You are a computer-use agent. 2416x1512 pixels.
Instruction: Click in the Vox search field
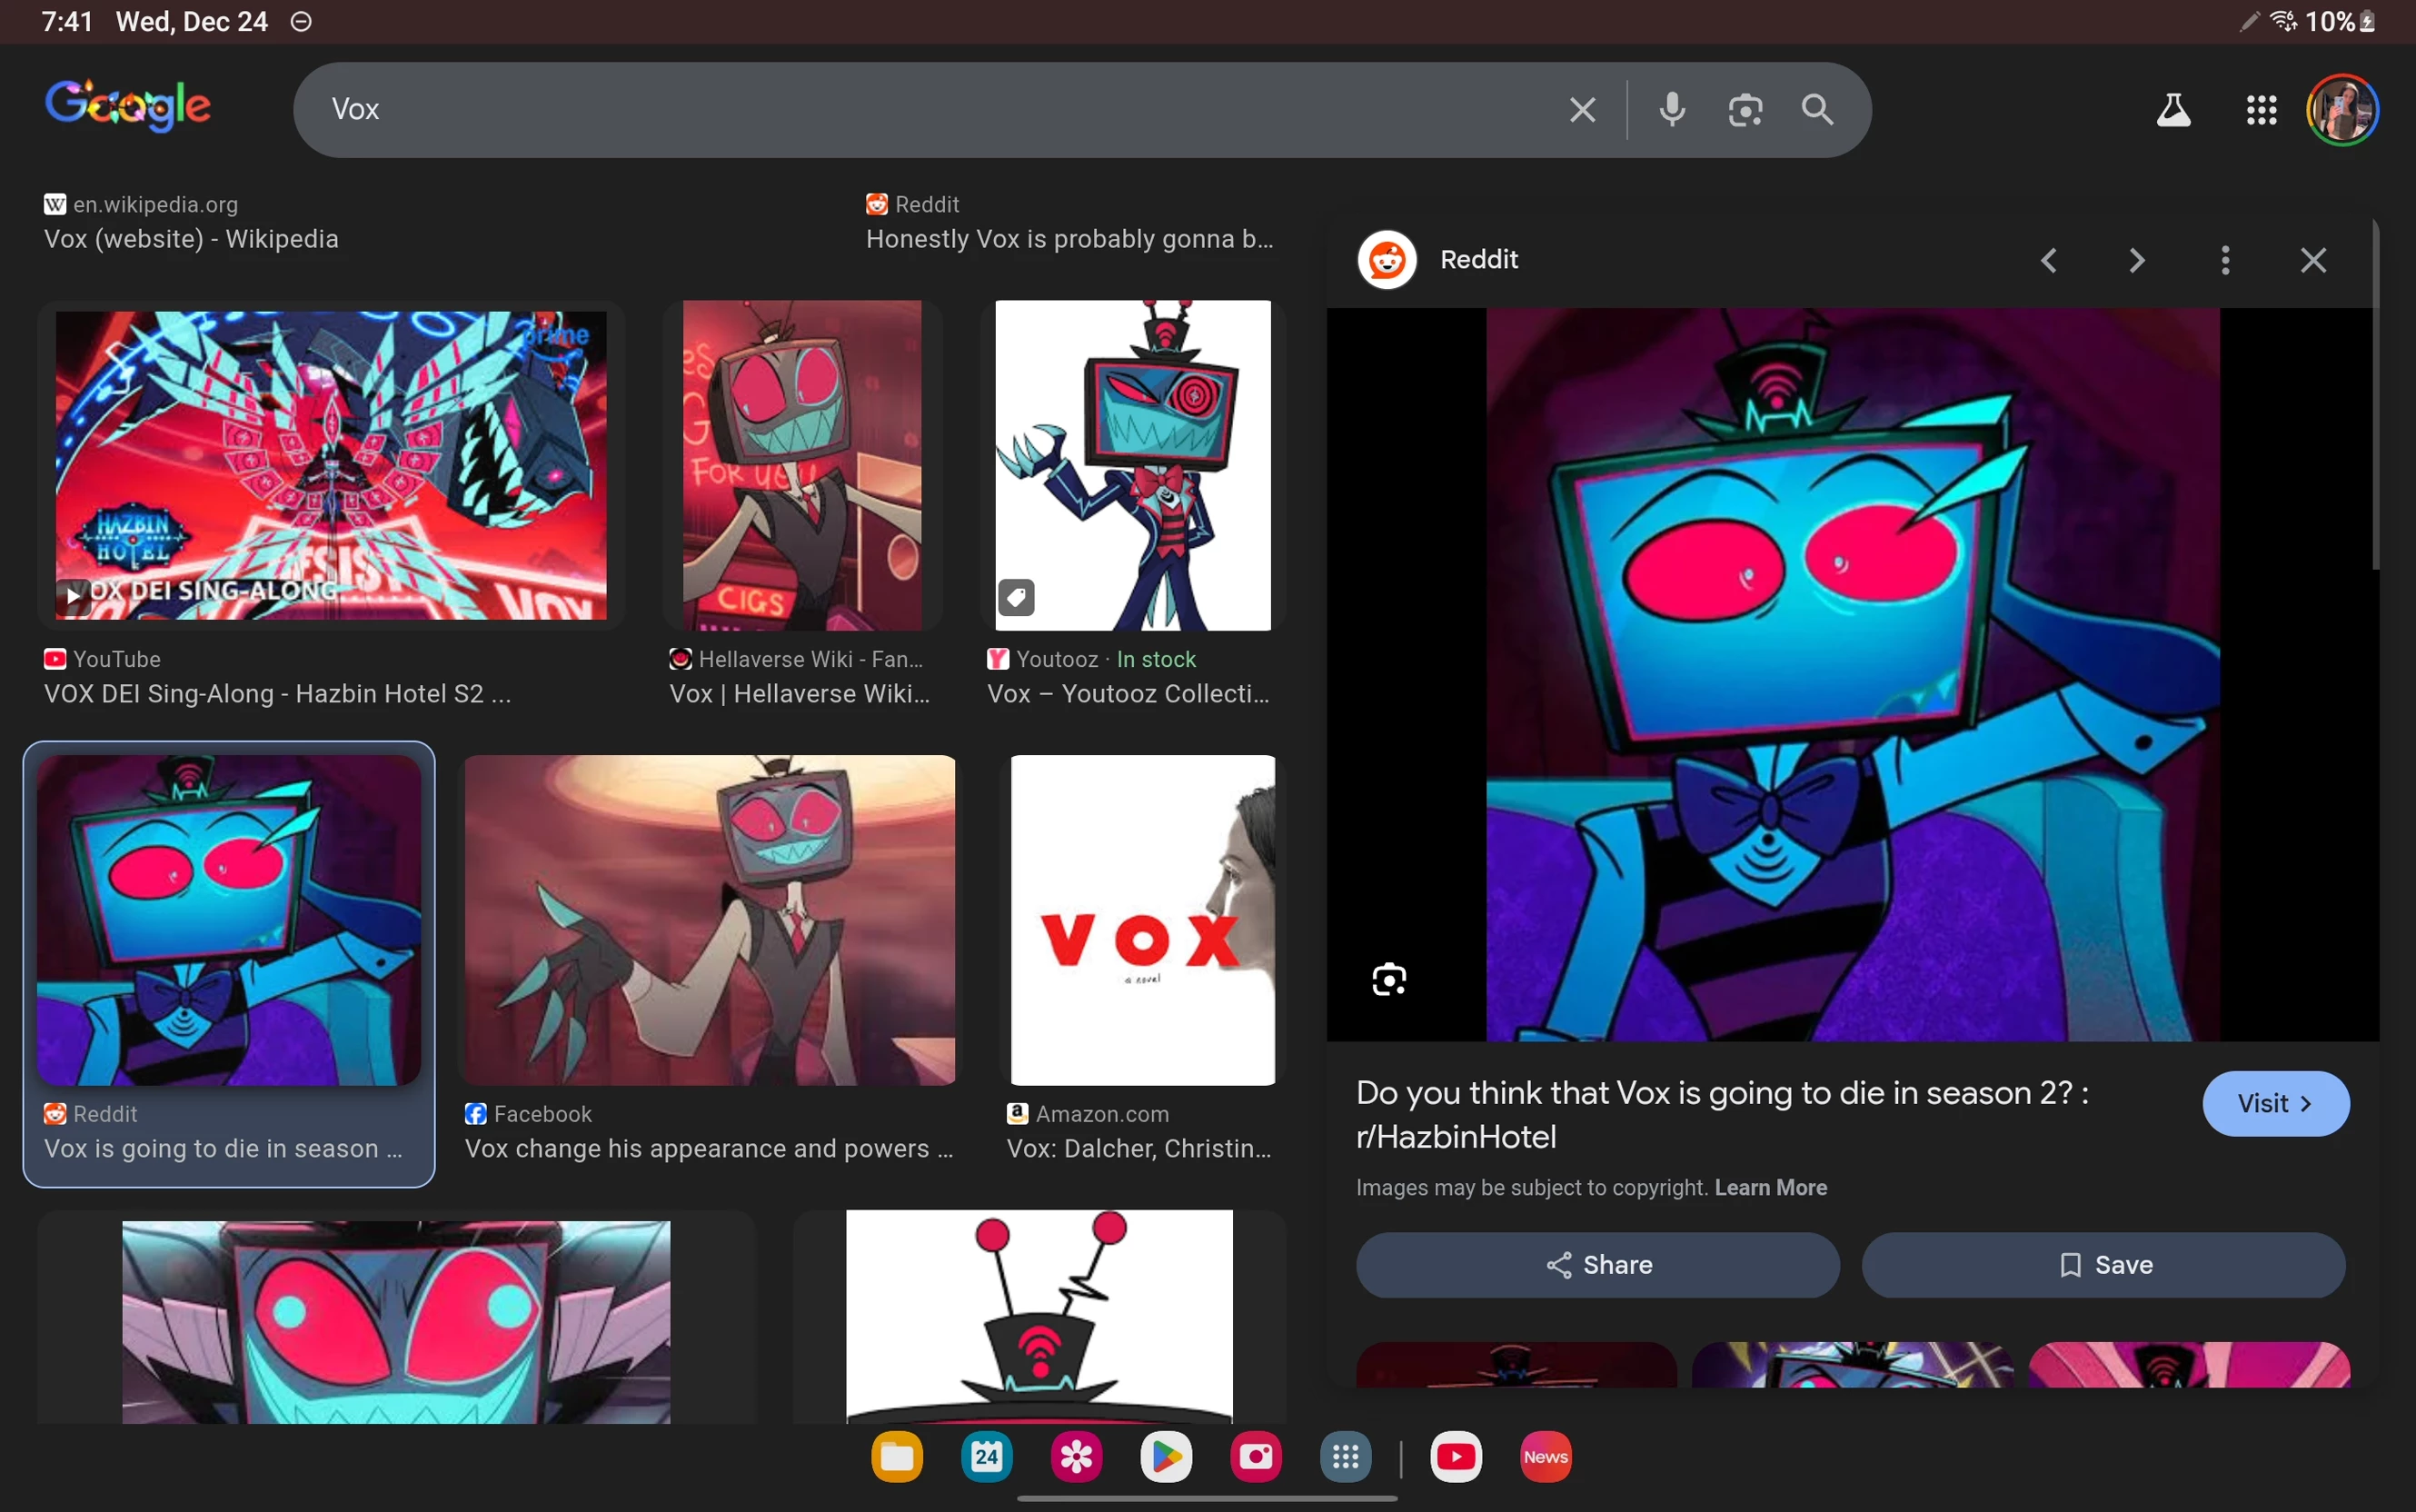click(x=900, y=109)
